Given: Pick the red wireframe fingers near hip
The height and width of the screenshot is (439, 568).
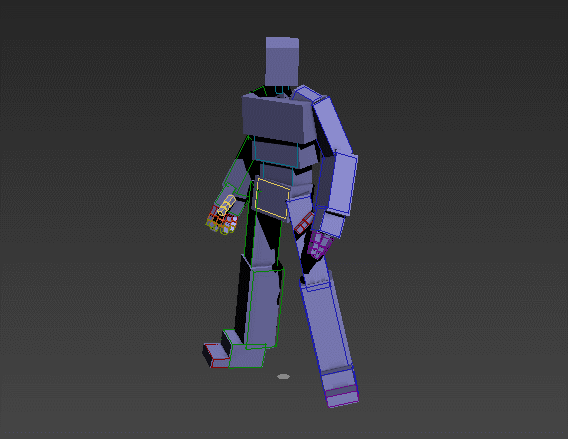Looking at the screenshot, I should point(304,223).
